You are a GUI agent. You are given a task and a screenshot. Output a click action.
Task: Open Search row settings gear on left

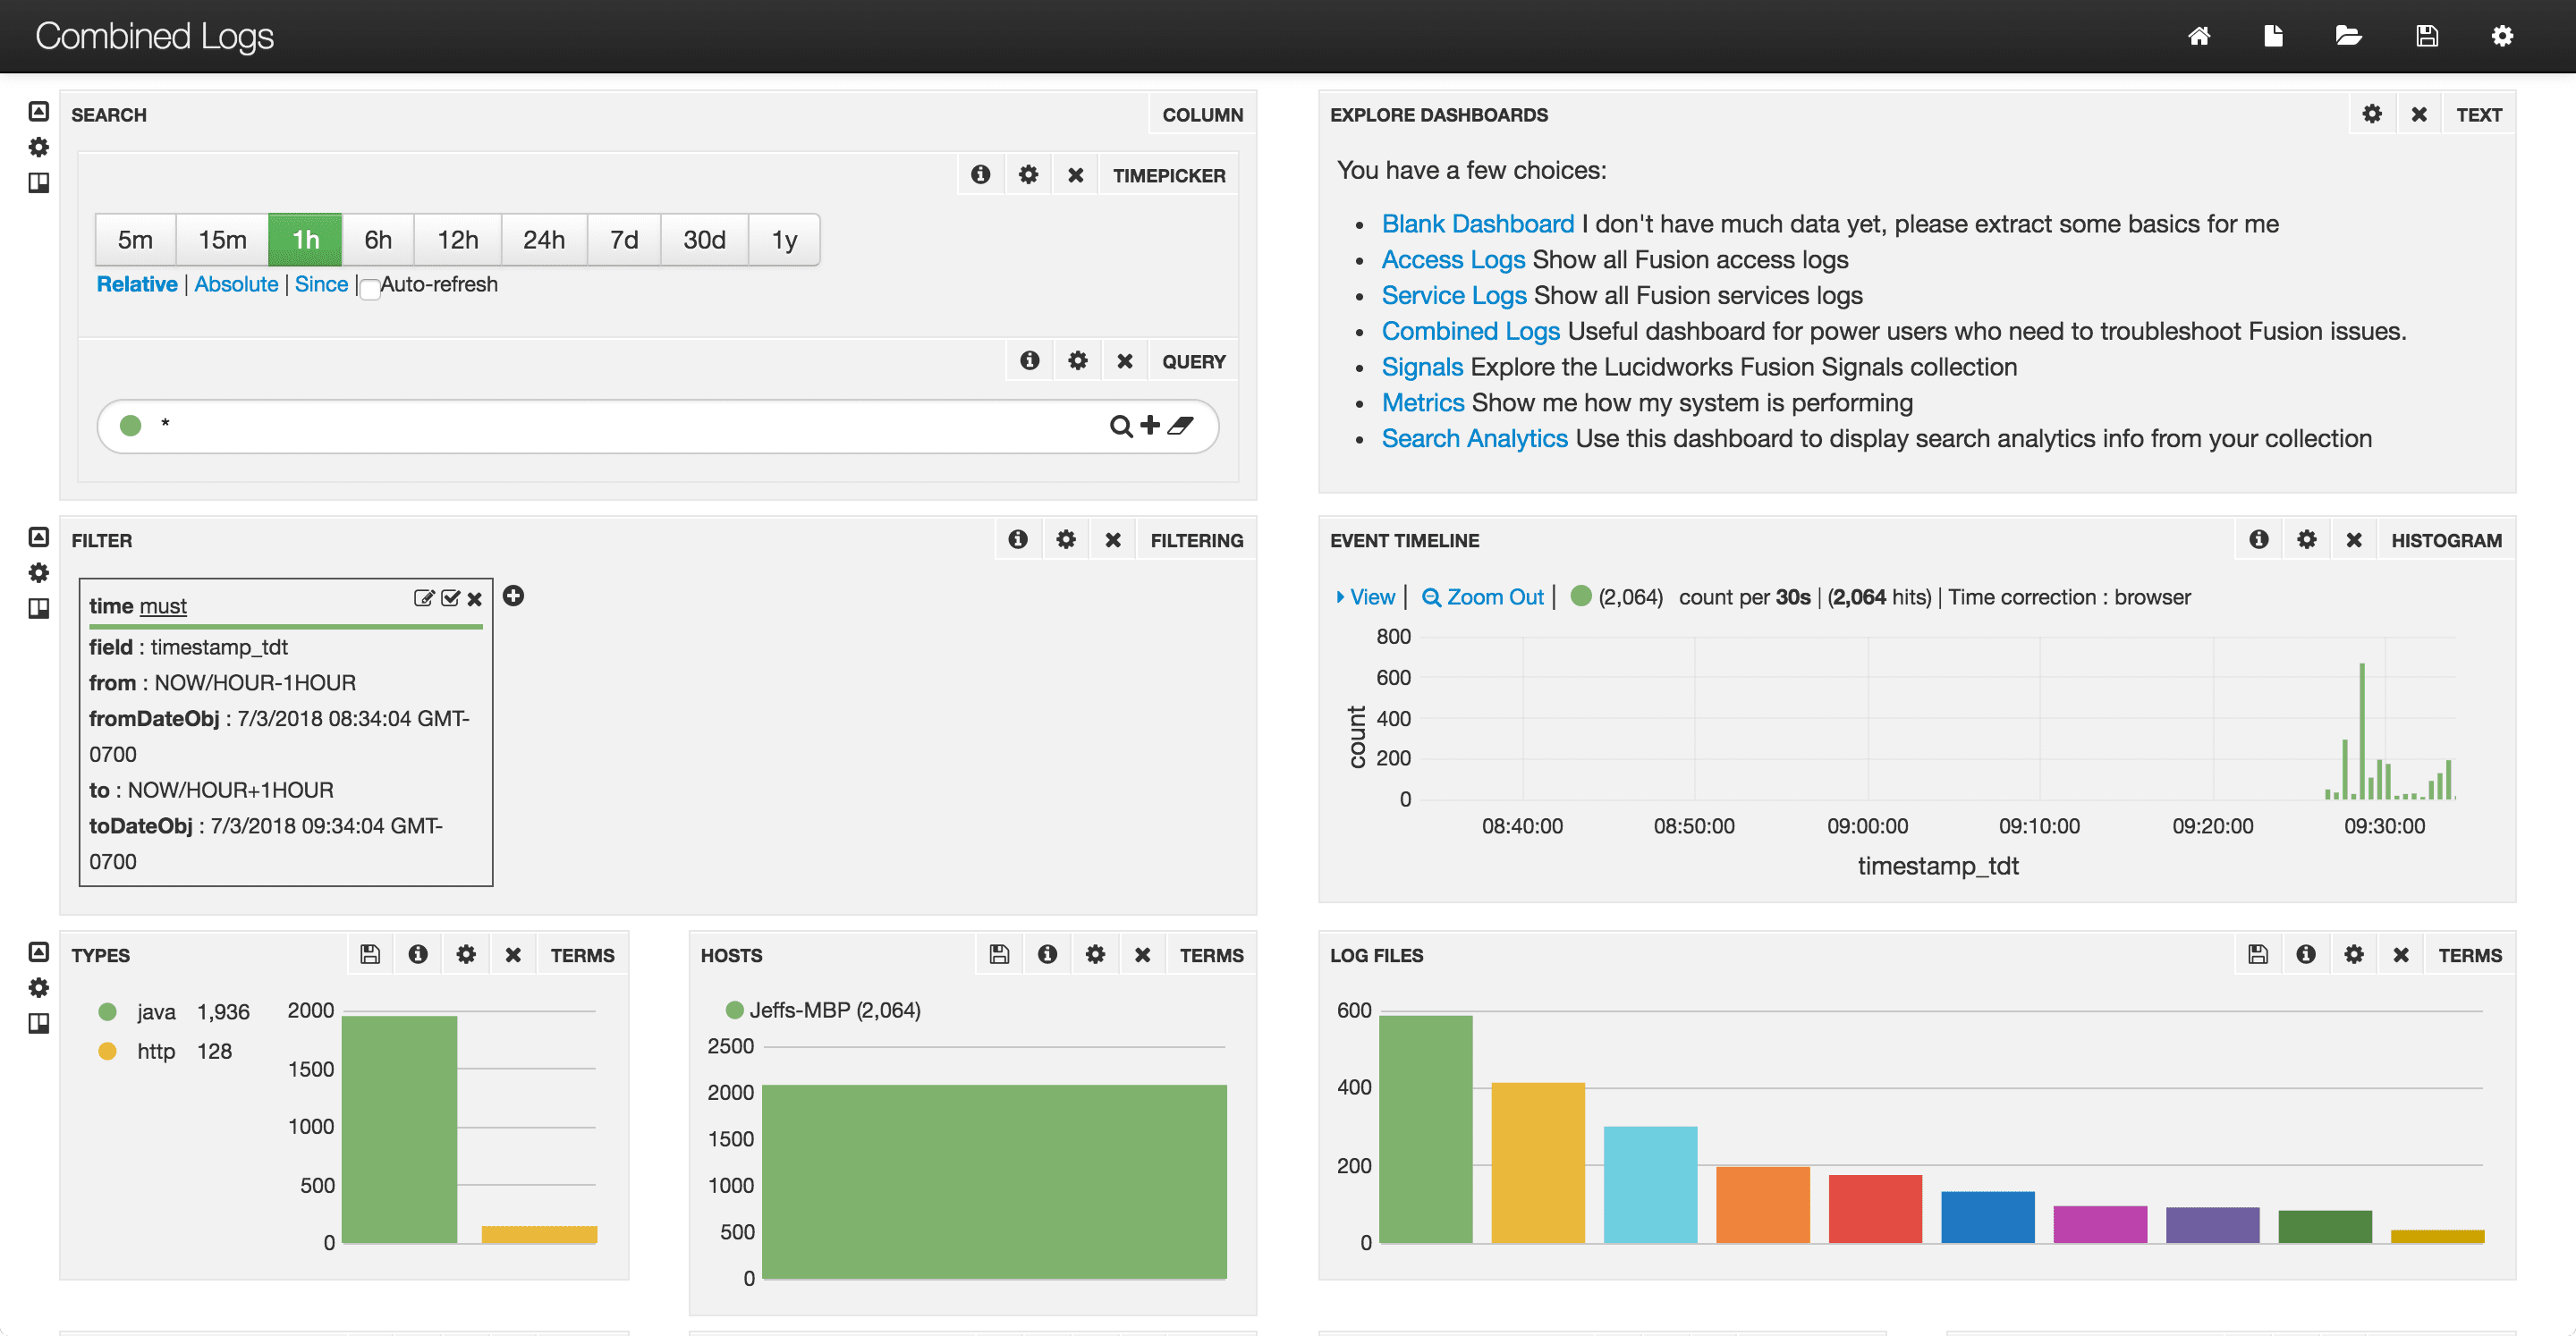point(38,147)
